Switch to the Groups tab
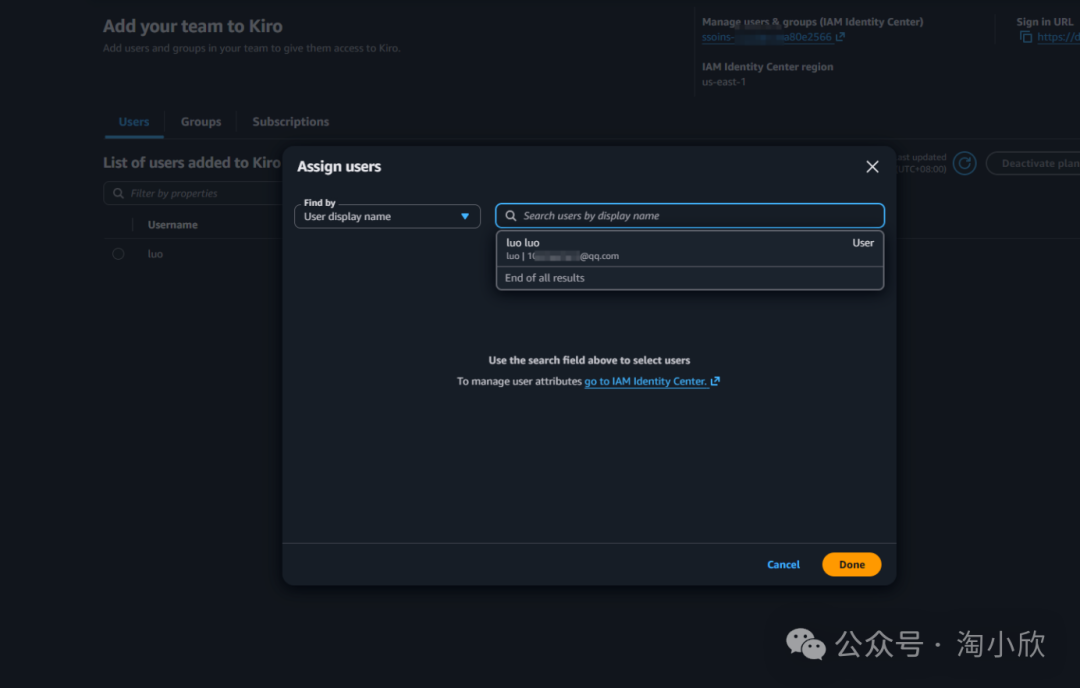 point(201,122)
